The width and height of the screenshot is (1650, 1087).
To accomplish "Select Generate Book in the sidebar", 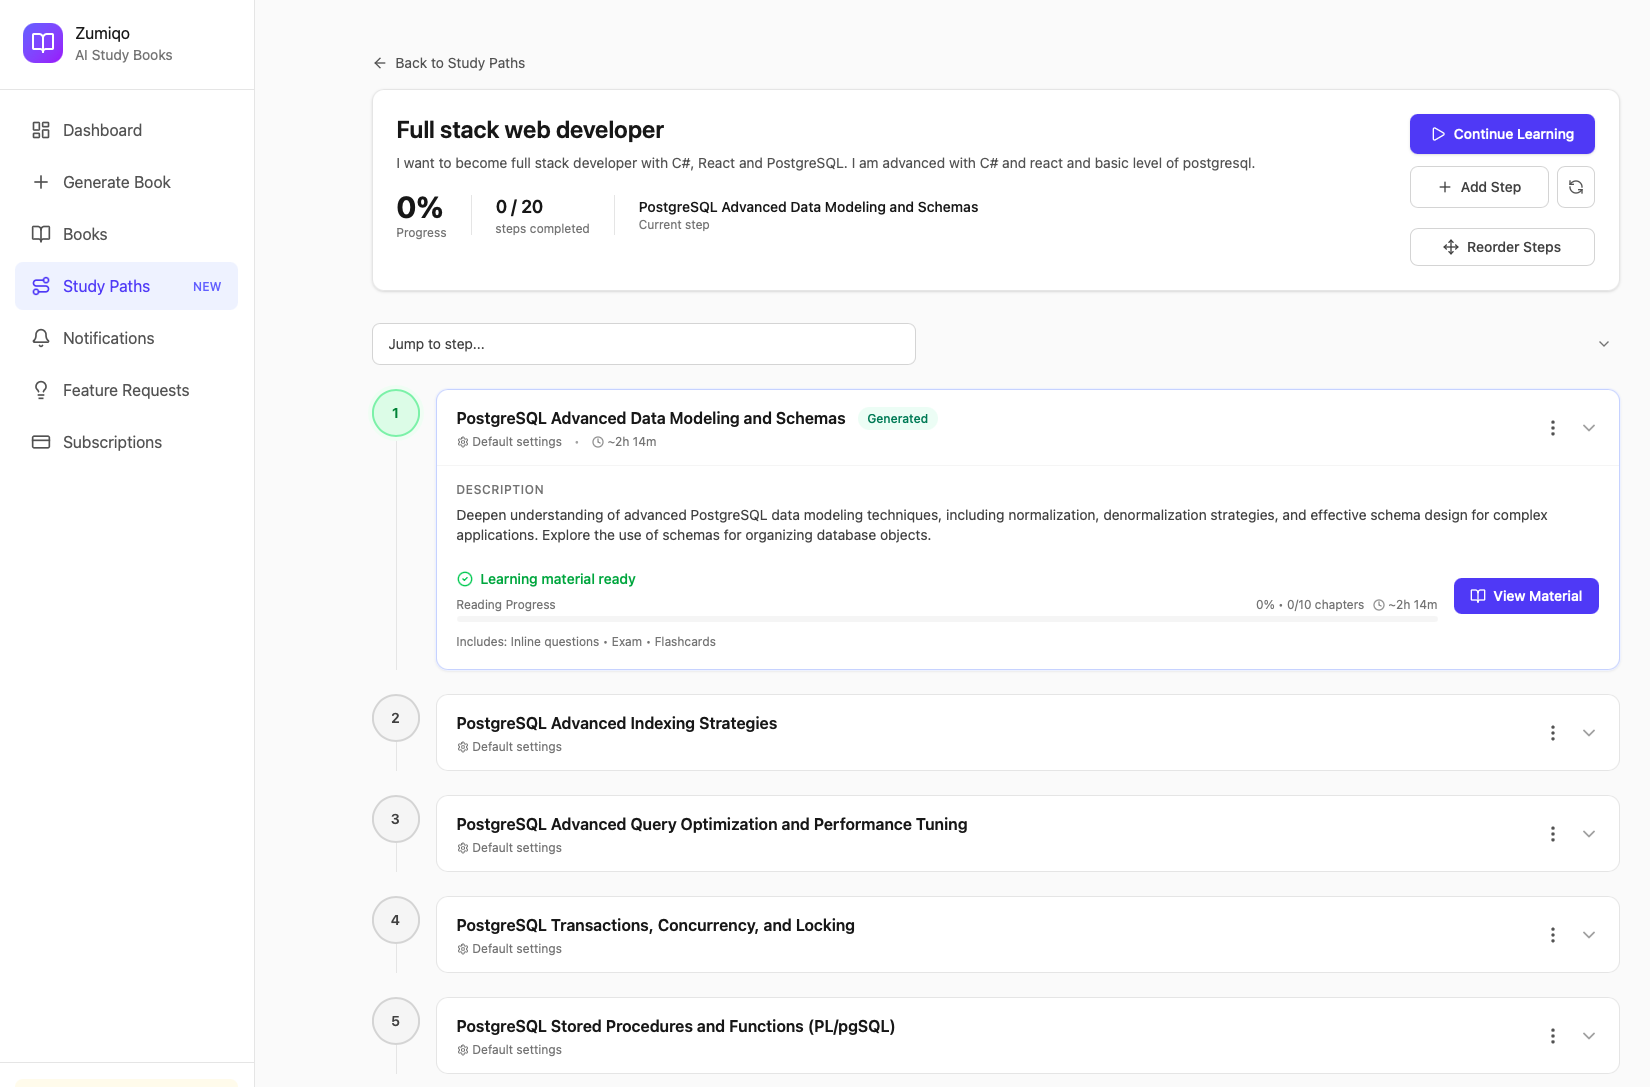I will pos(117,182).
